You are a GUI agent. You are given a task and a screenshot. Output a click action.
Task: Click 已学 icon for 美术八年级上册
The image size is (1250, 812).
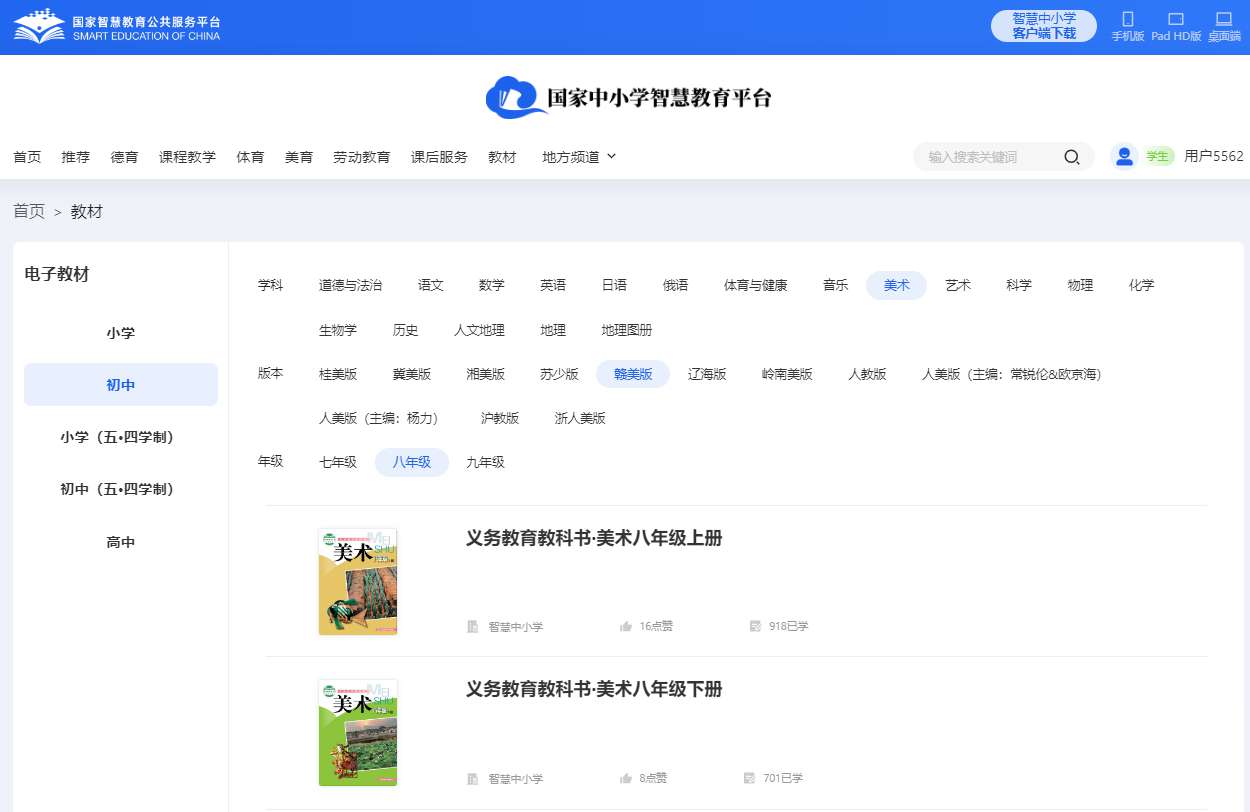pyautogui.click(x=755, y=627)
